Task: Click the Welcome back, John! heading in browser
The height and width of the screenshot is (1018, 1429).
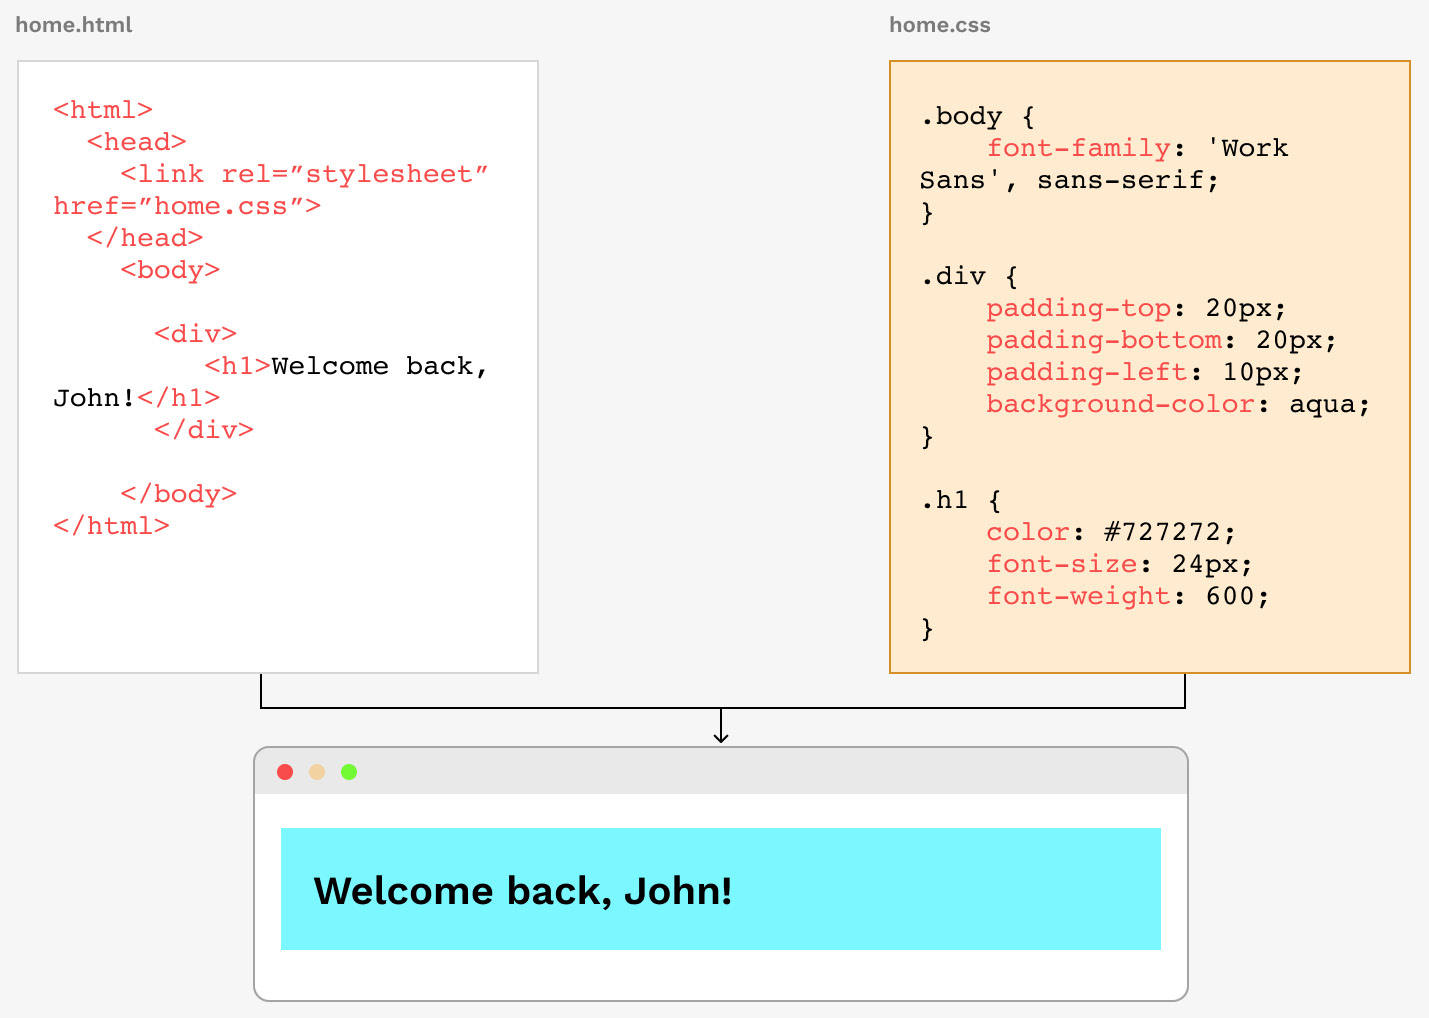Action: coord(523,890)
